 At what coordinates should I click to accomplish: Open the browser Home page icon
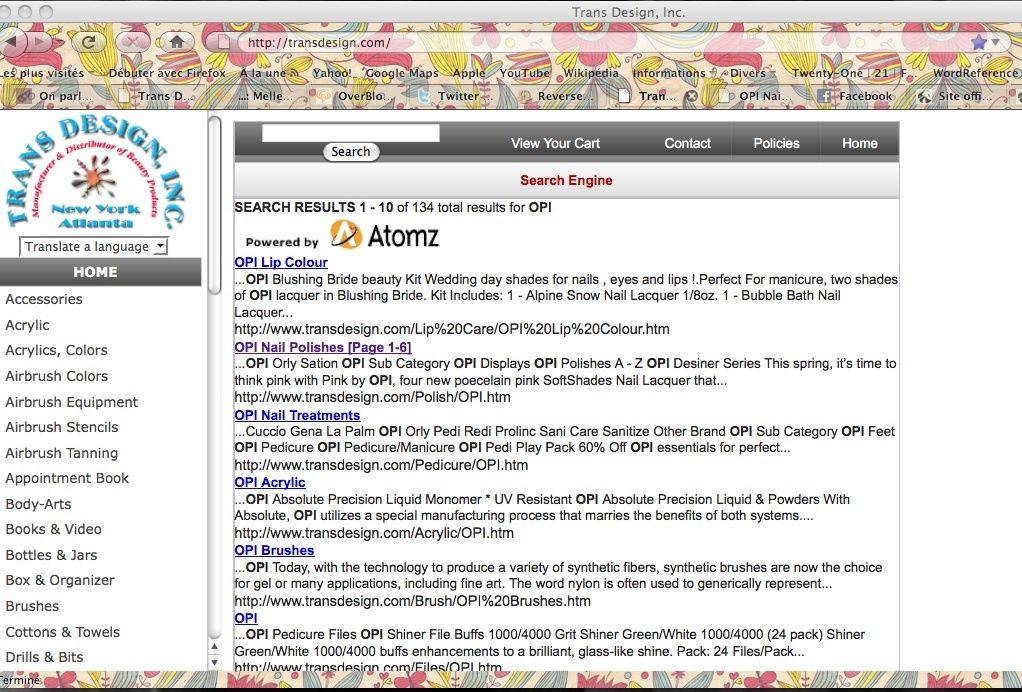(177, 42)
